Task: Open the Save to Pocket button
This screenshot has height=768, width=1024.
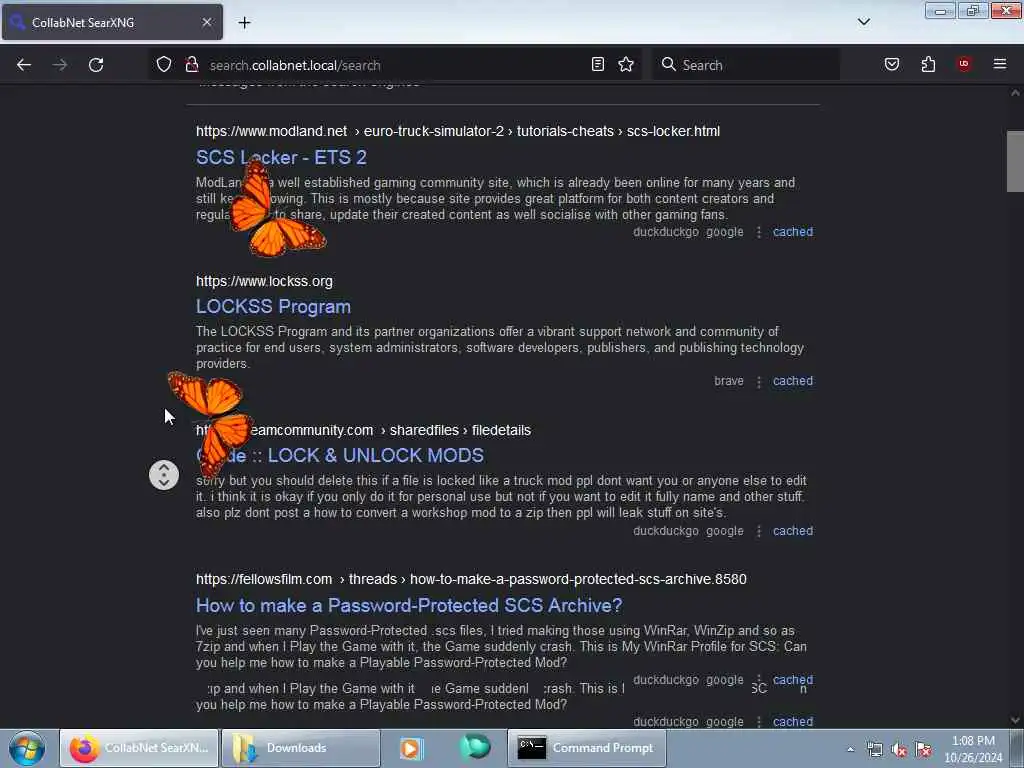Action: click(x=892, y=65)
